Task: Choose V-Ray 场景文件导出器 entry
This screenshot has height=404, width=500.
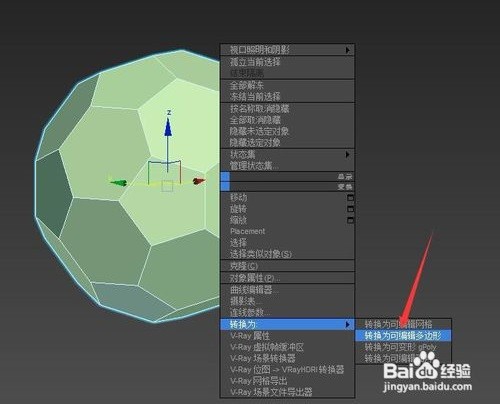Action: click(287, 392)
